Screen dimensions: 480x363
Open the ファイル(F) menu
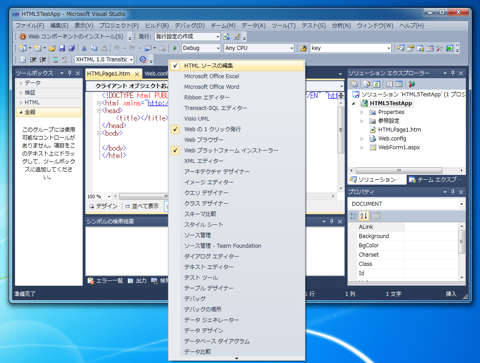pyautogui.click(x=30, y=26)
